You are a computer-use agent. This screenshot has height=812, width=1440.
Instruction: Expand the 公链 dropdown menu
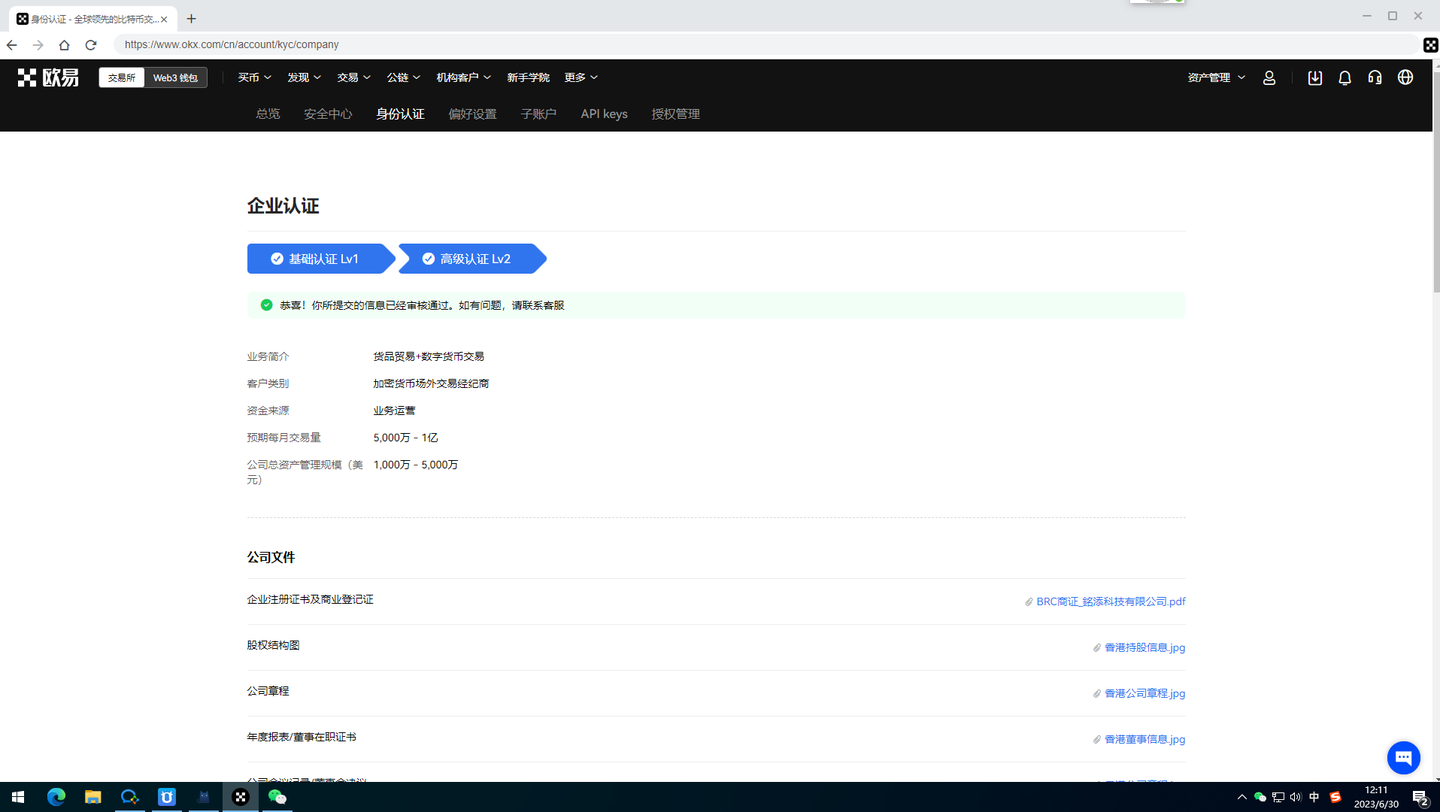(404, 77)
